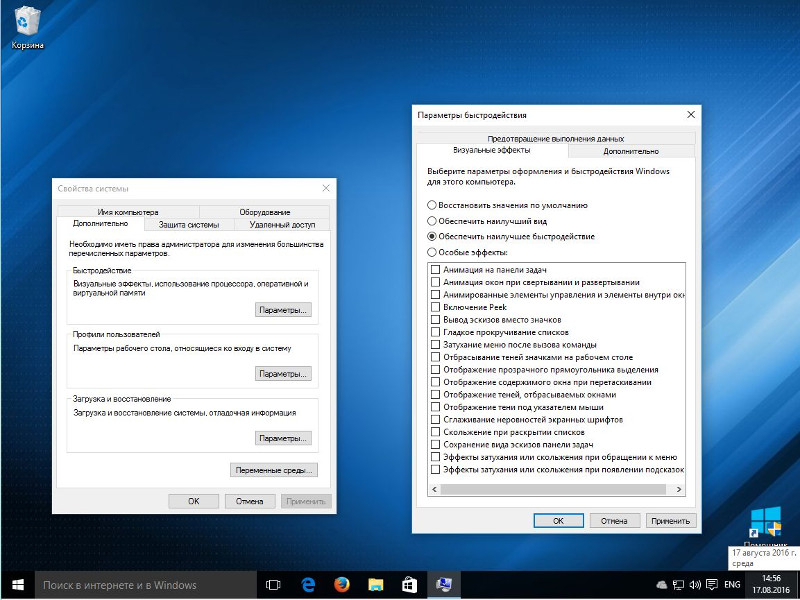Image resolution: width=800 pixels, height=600 pixels.
Task: Switch to the 'Дополнительно' tab in Параметры быстродействия
Action: point(631,151)
